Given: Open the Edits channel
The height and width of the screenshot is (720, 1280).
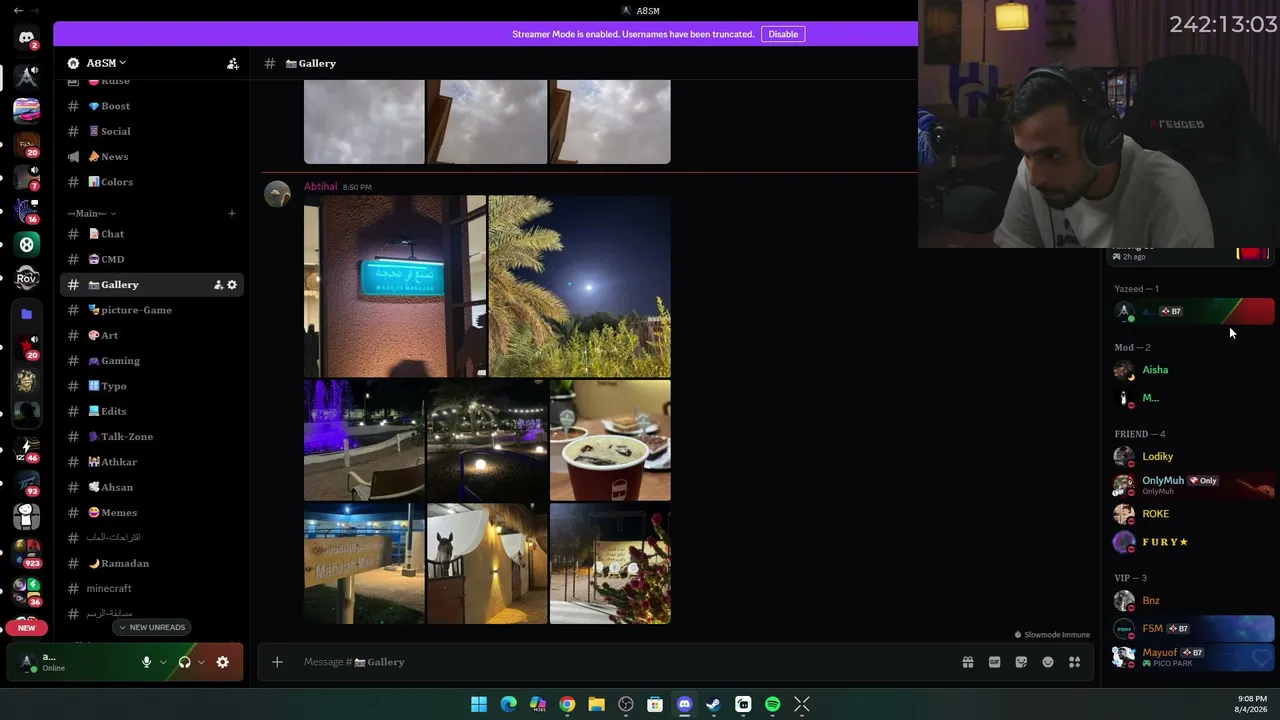Looking at the screenshot, I should (152, 411).
